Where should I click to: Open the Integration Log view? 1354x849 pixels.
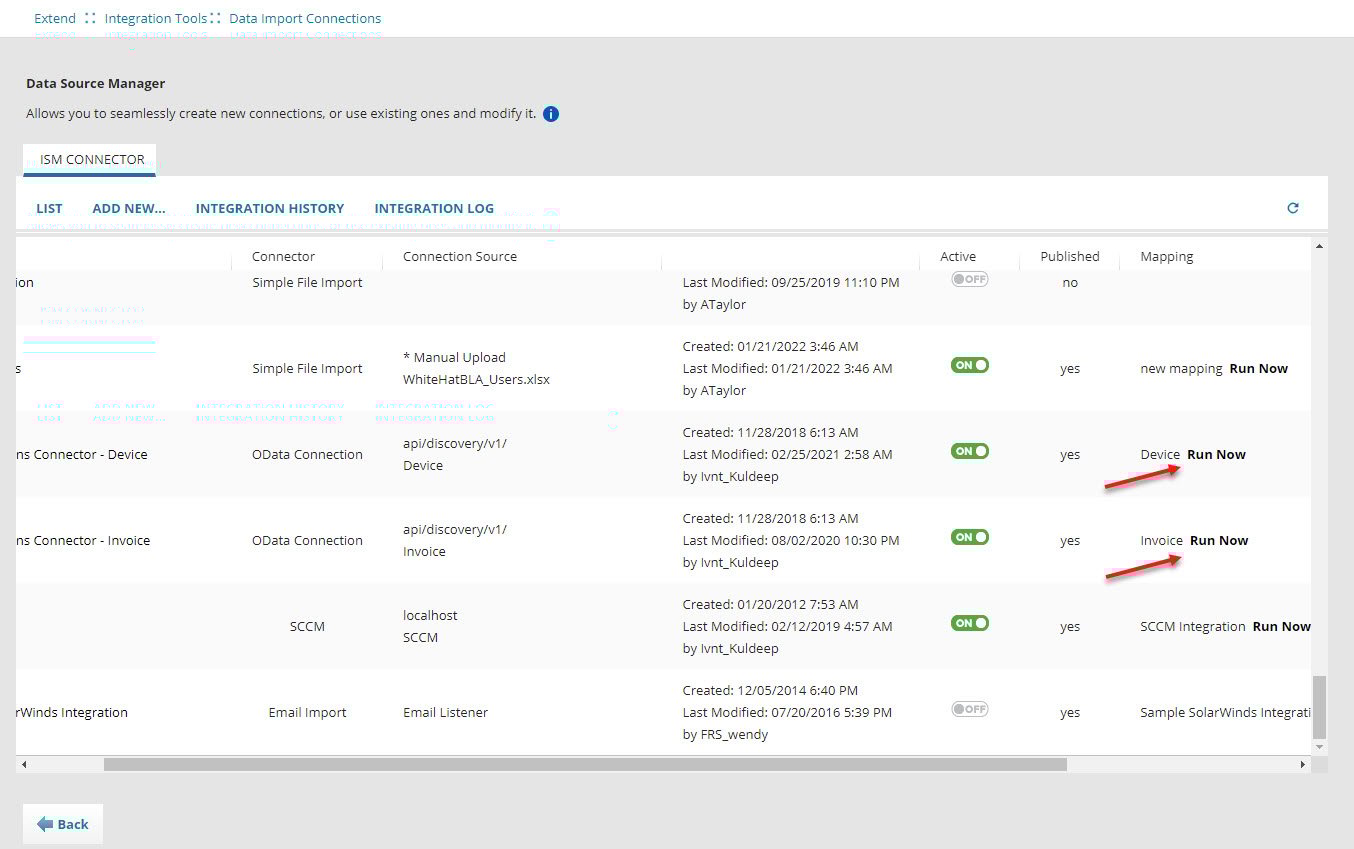434,209
